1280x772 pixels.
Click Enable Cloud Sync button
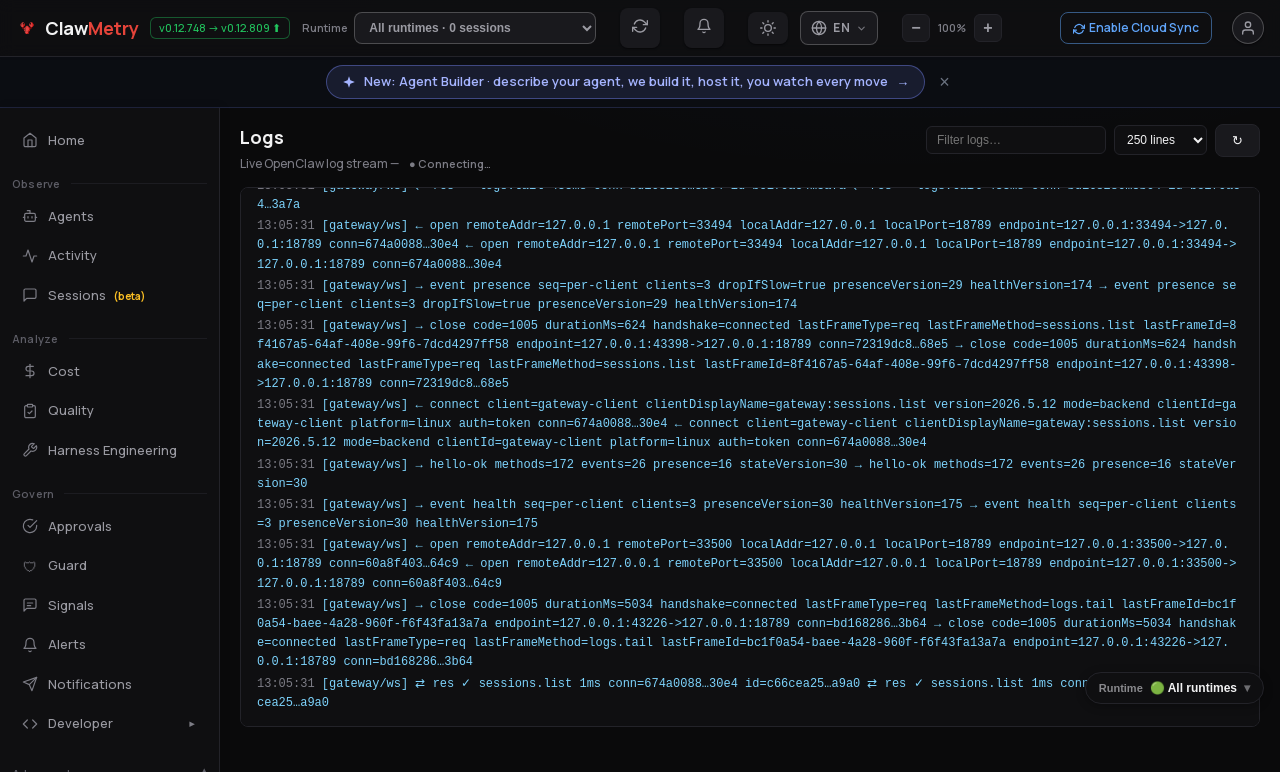coord(1136,28)
